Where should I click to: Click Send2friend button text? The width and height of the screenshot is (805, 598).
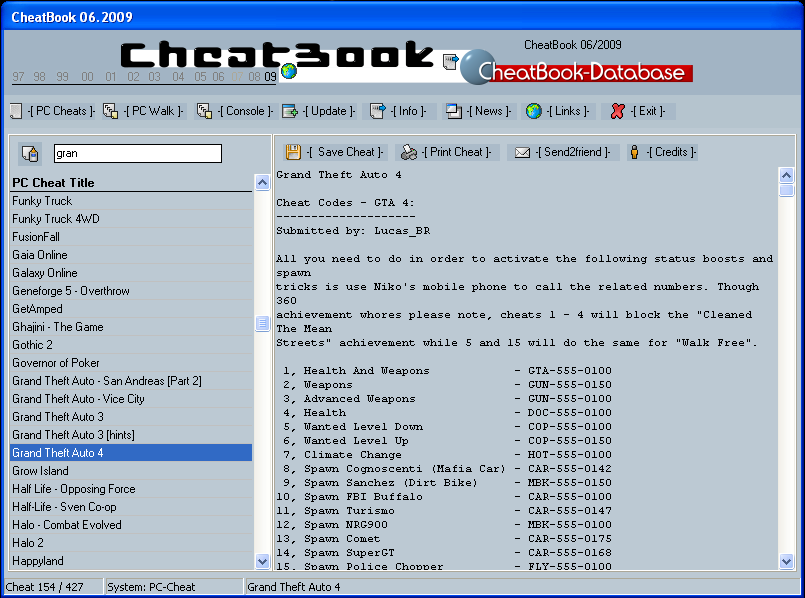573,152
